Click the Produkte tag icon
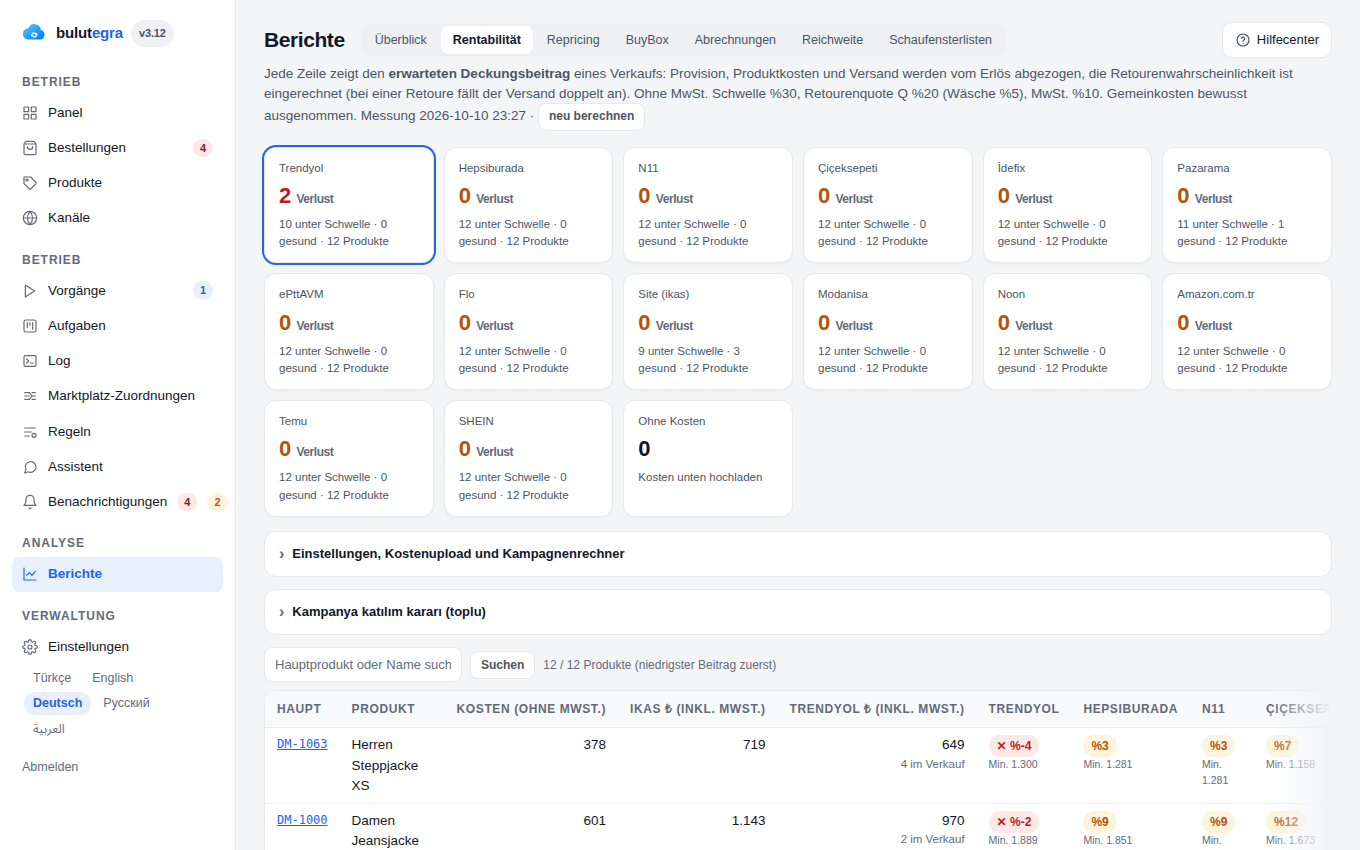Viewport: 1360px width, 850px height. point(30,183)
